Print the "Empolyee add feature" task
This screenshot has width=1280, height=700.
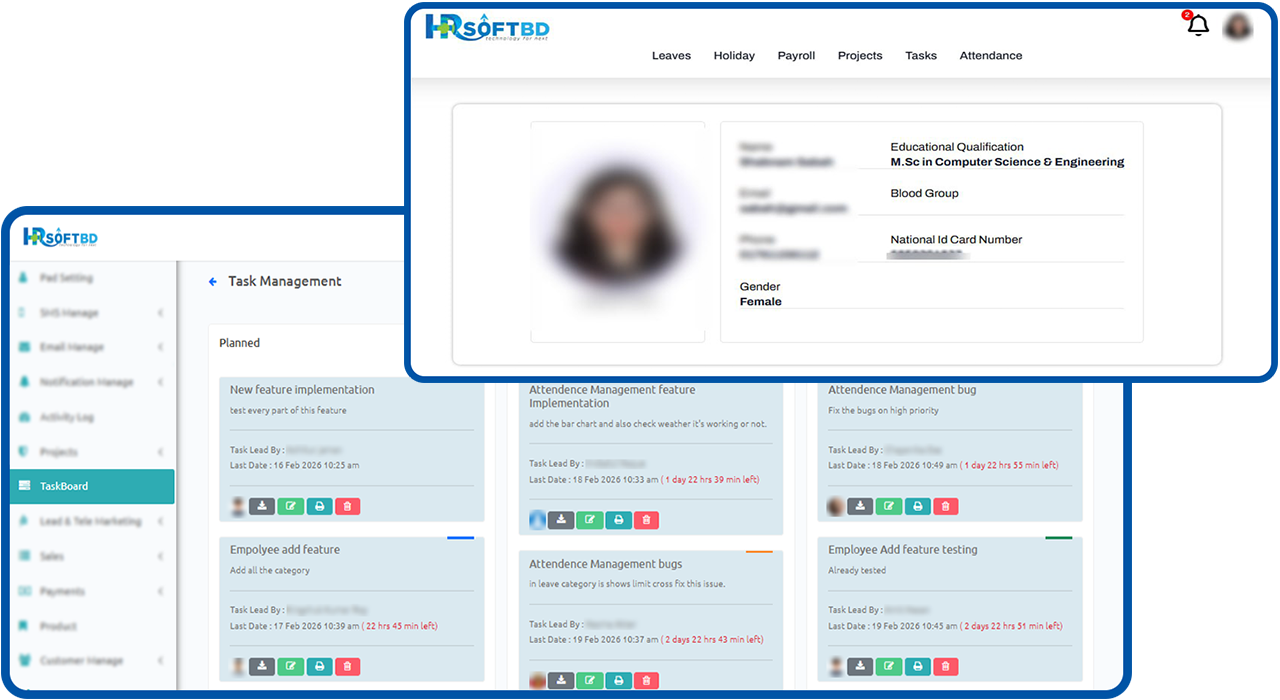[x=319, y=667]
